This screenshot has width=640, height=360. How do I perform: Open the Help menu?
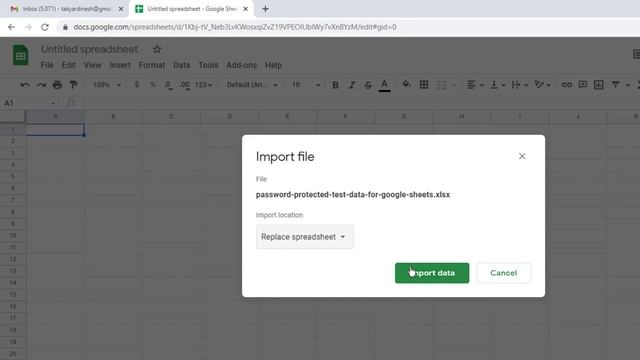point(273,65)
